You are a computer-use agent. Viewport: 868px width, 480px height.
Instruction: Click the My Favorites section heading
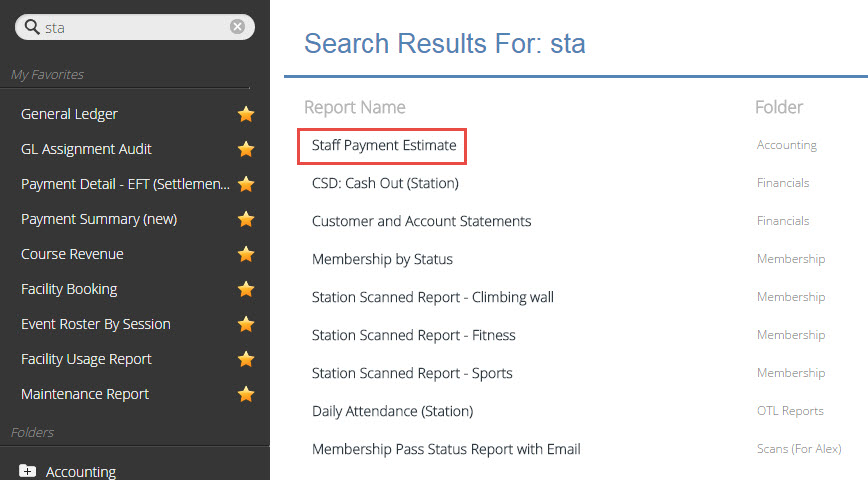[x=48, y=75]
